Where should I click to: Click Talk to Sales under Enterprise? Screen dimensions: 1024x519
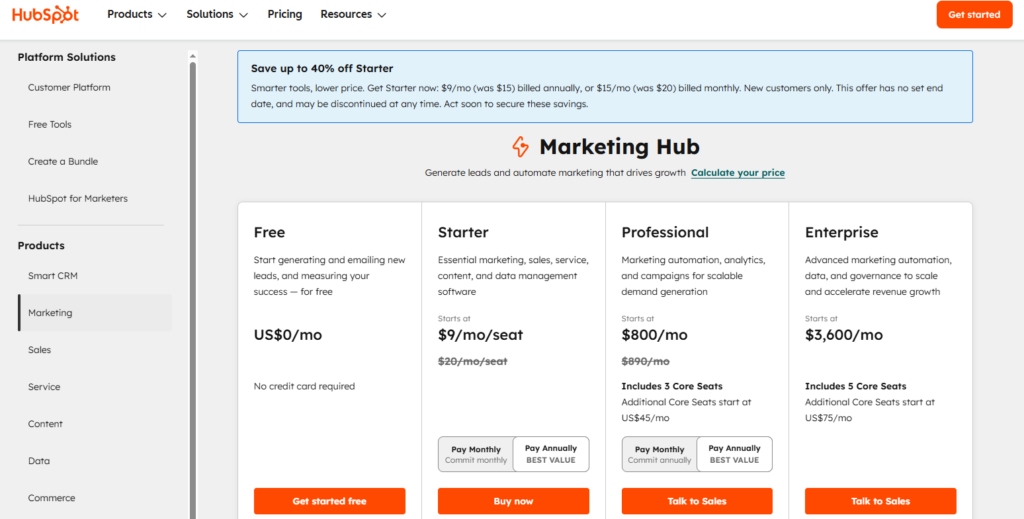pyautogui.click(x=880, y=501)
